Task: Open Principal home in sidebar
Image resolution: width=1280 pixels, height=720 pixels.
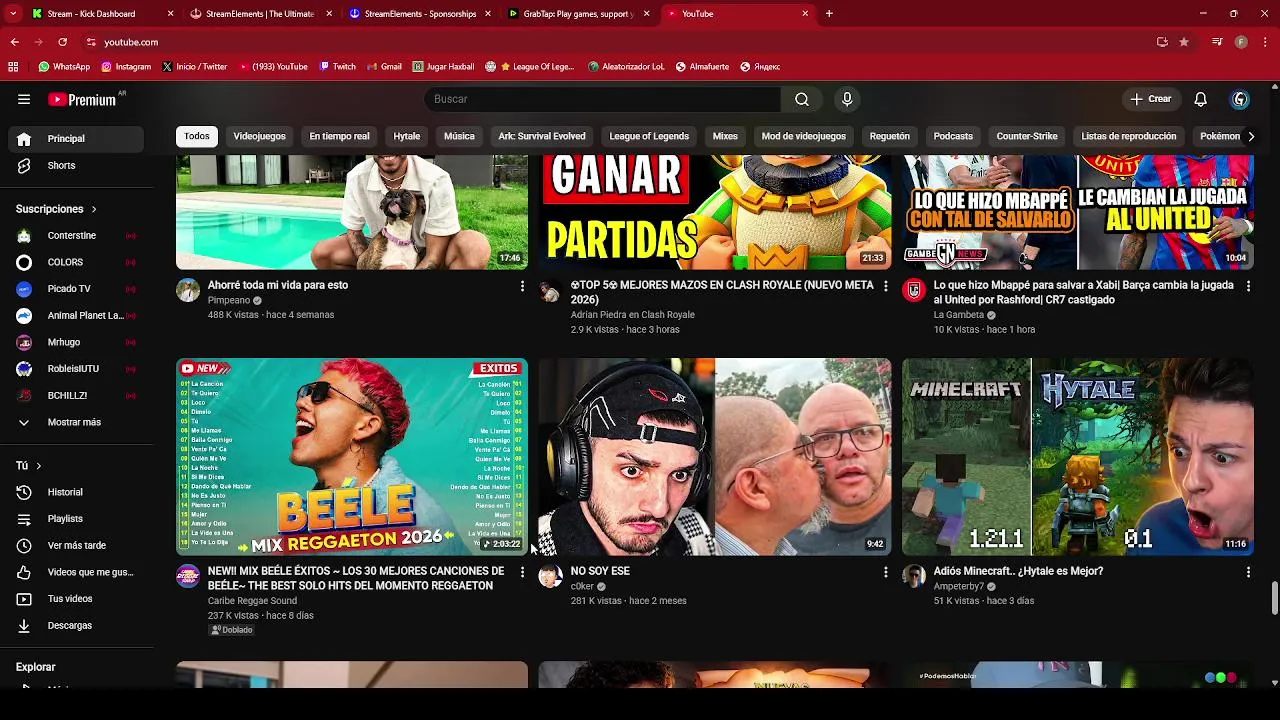Action: pyautogui.click(x=78, y=139)
